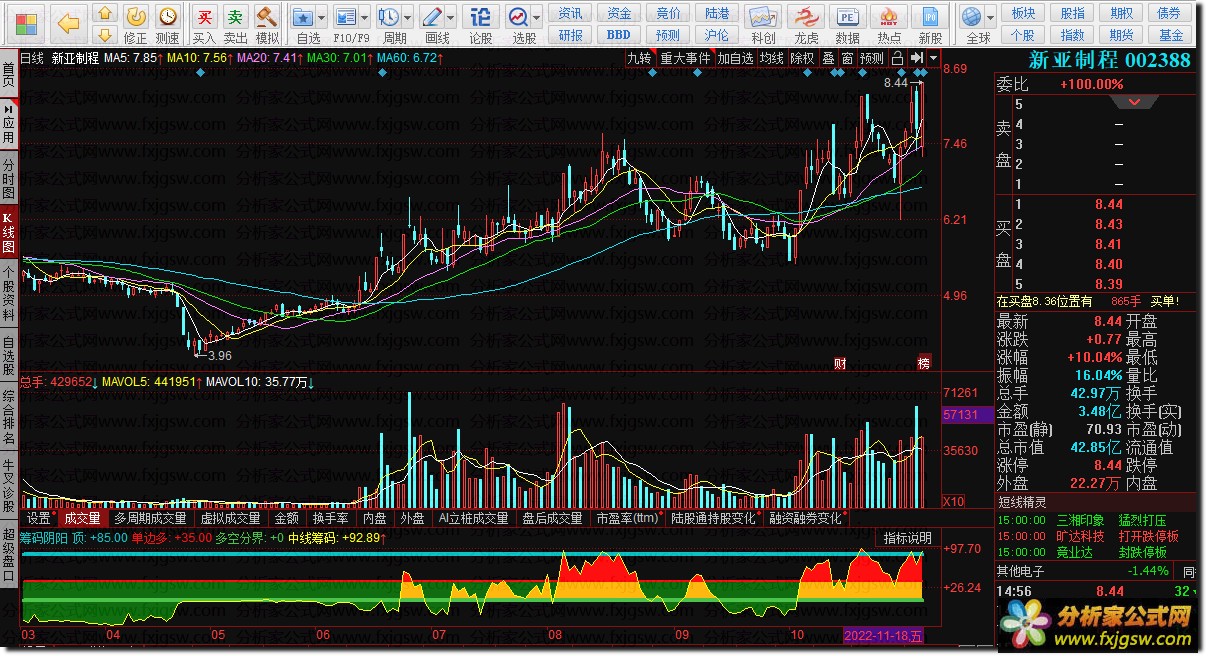
Task: Open the BBD button
Action: click(x=619, y=35)
